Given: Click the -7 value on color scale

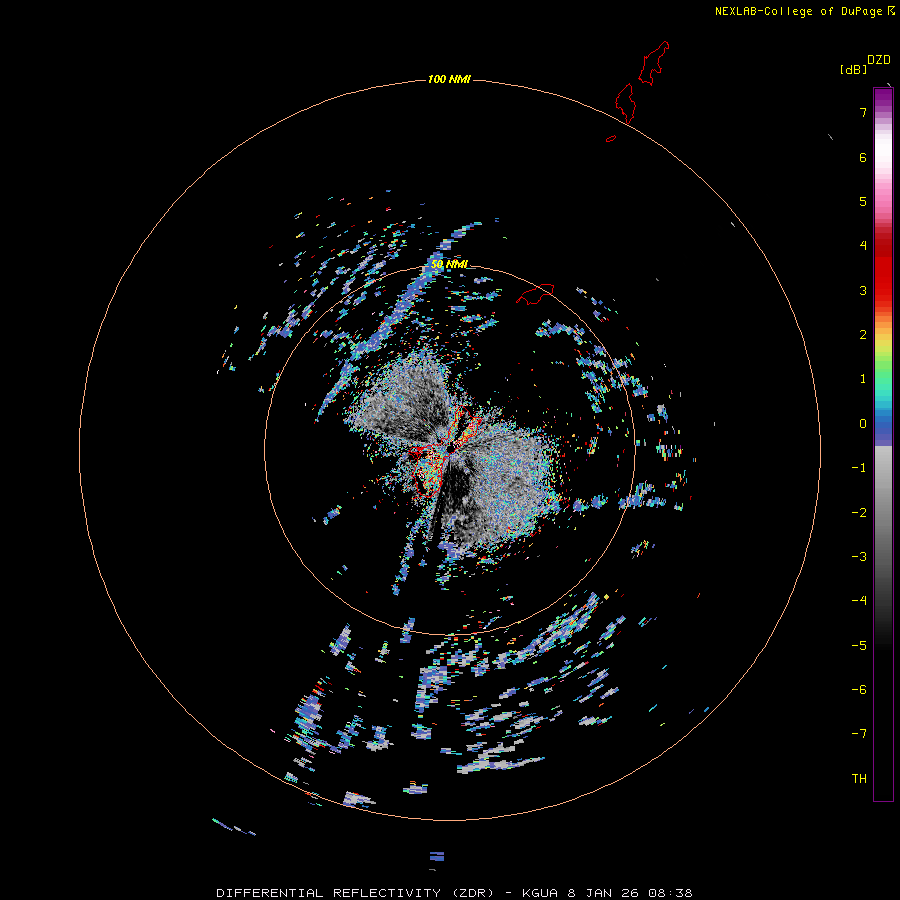Looking at the screenshot, I should [859, 734].
